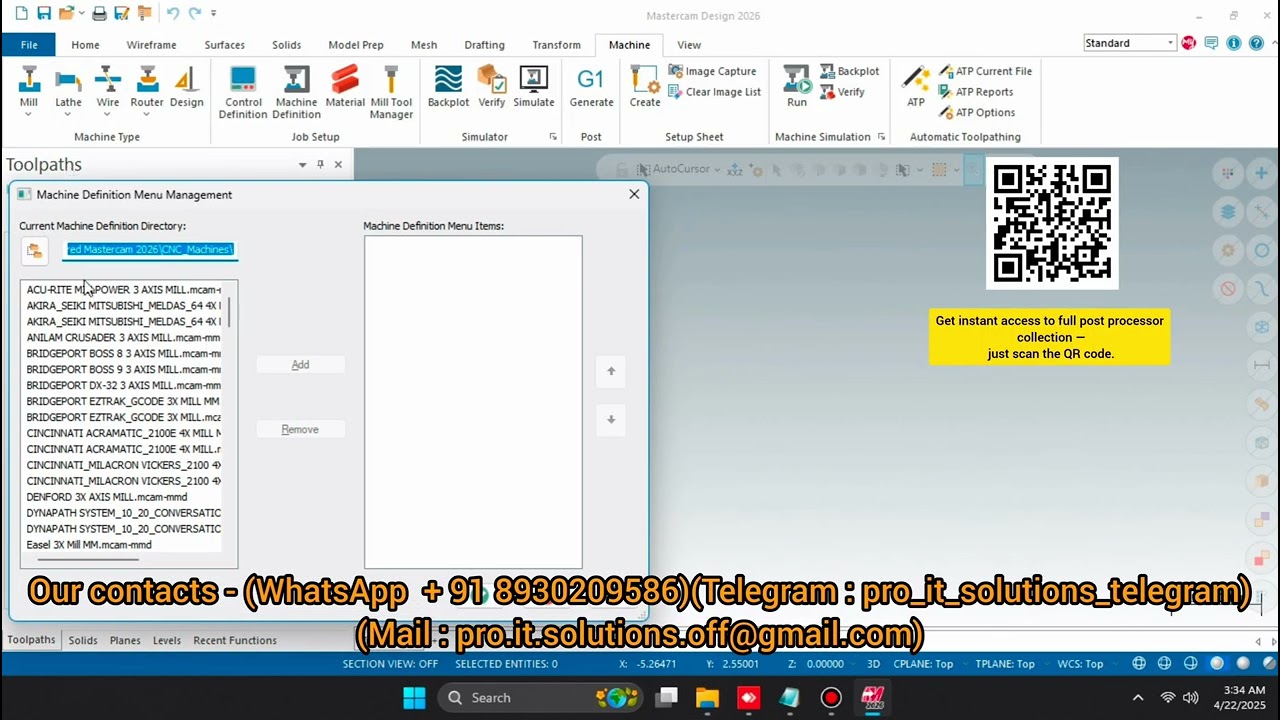The height and width of the screenshot is (720, 1280).
Task: Undo the last action
Action: click(172, 13)
